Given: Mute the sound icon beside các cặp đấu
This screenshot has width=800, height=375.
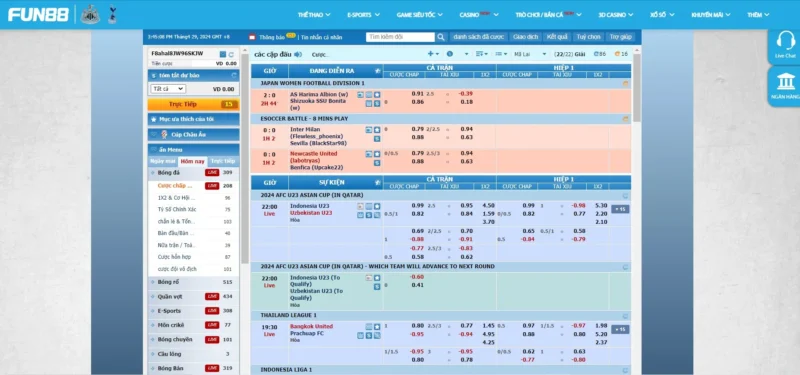Looking at the screenshot, I should (298, 54).
